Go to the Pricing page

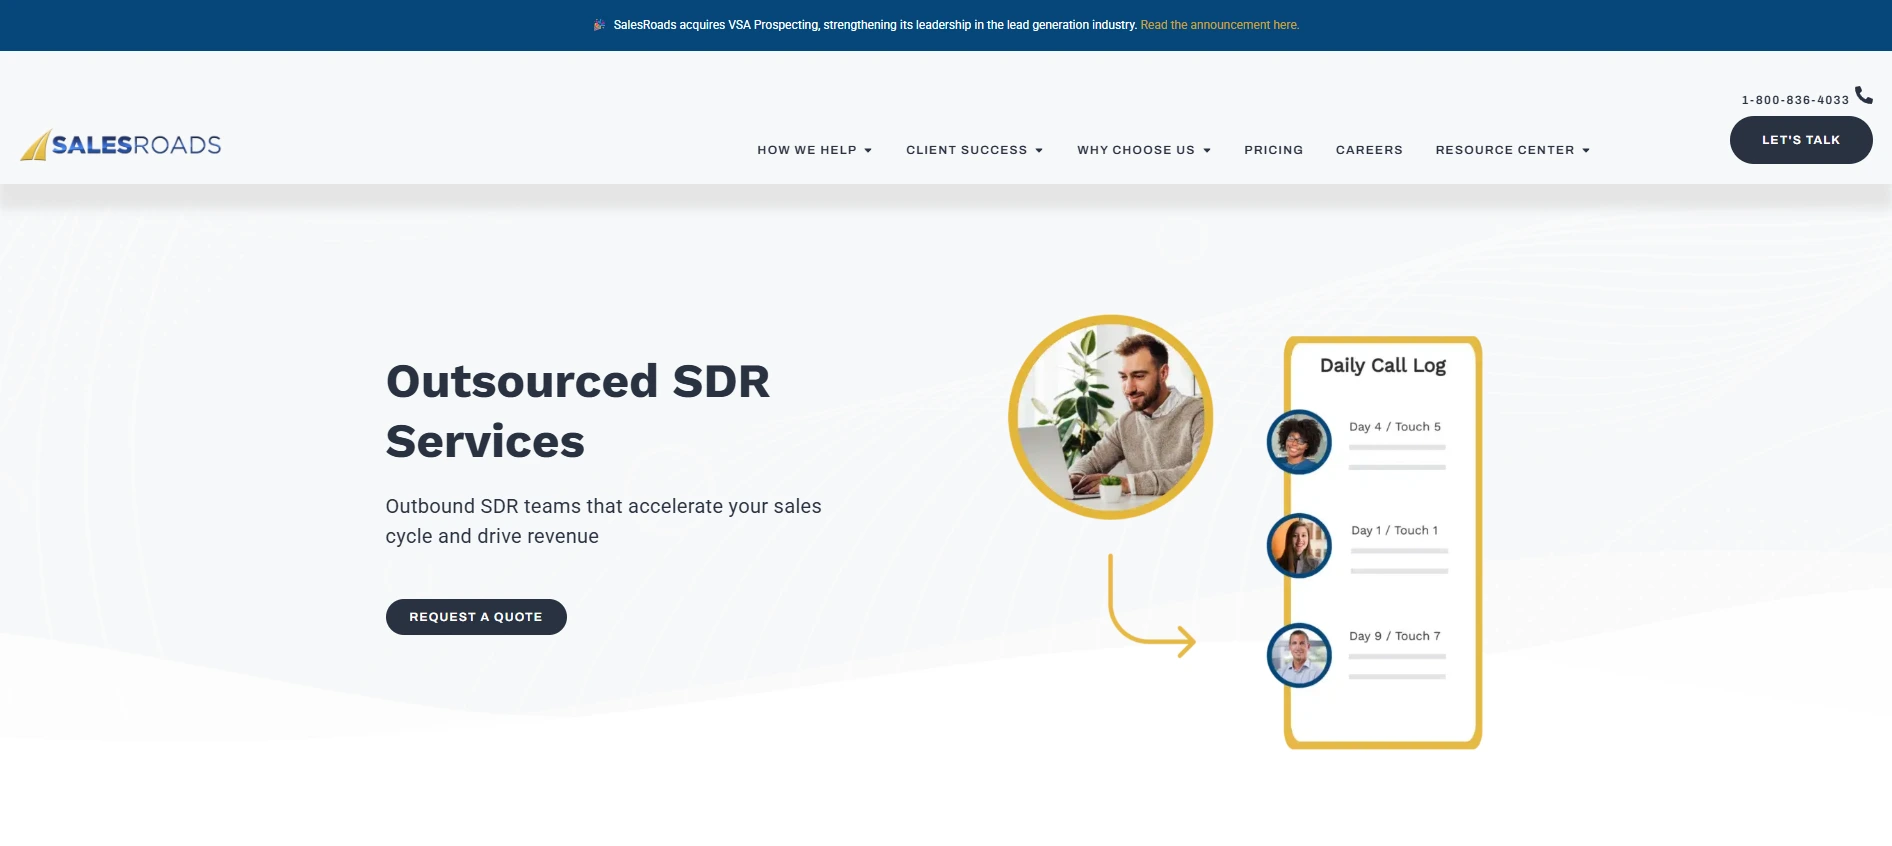pyautogui.click(x=1273, y=150)
